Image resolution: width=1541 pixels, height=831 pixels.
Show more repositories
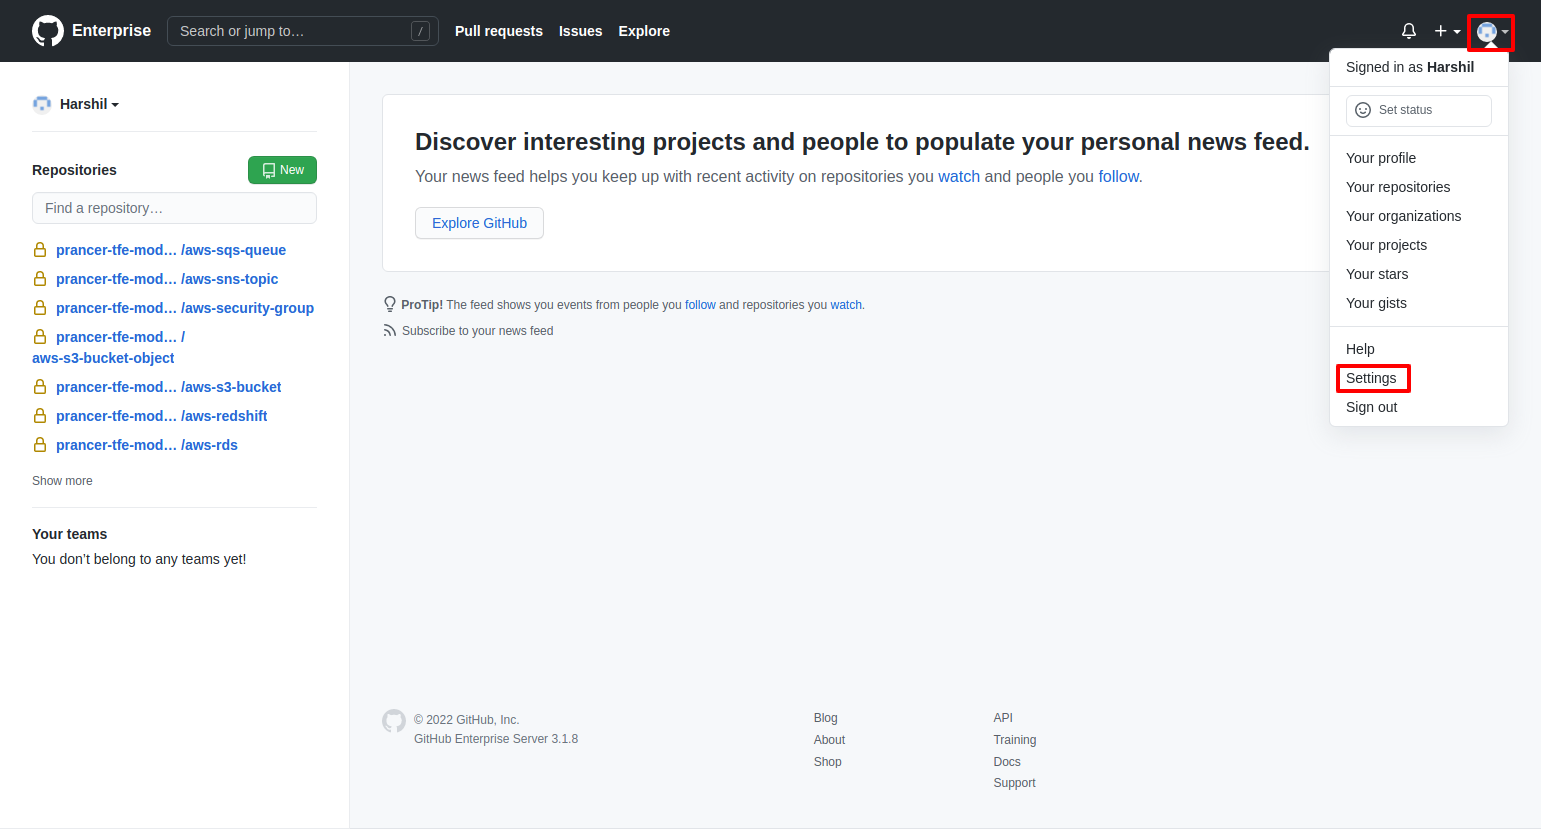click(62, 481)
